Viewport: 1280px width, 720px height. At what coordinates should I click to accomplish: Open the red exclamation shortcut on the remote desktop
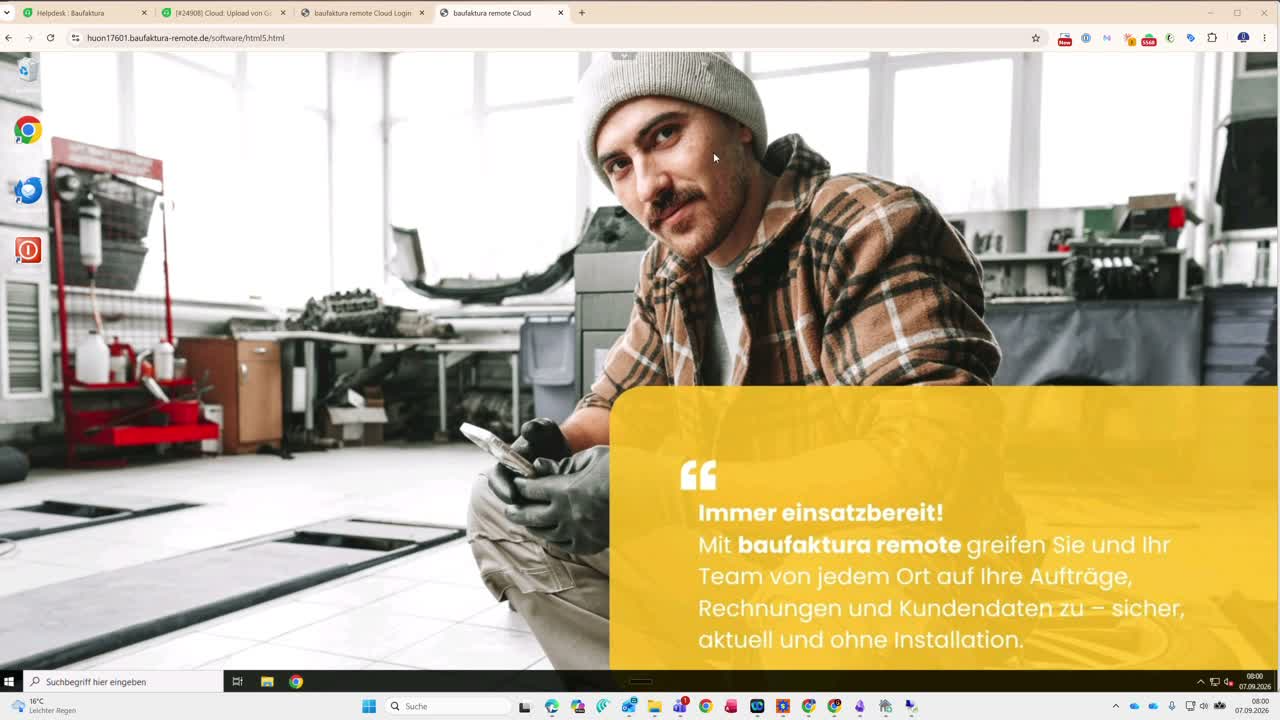click(27, 250)
